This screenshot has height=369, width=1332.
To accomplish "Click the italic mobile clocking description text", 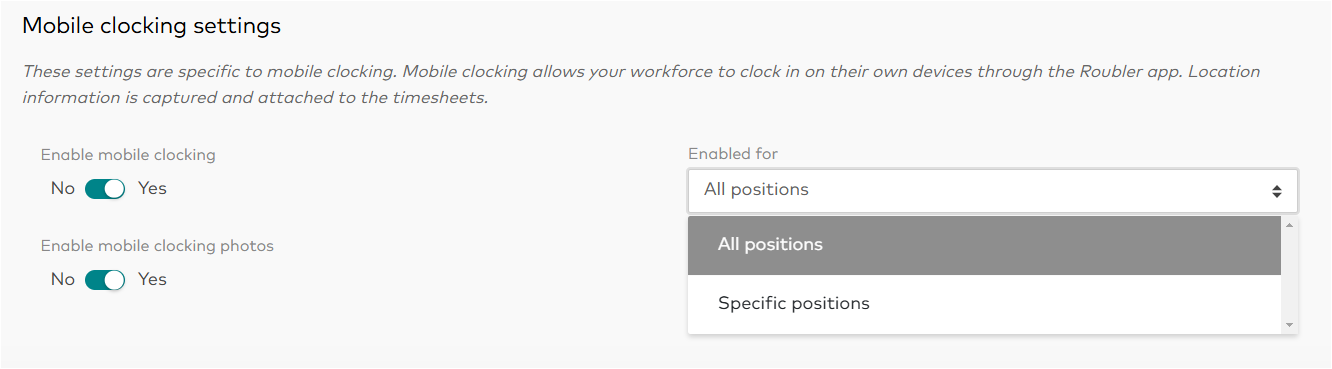I will [x=641, y=85].
